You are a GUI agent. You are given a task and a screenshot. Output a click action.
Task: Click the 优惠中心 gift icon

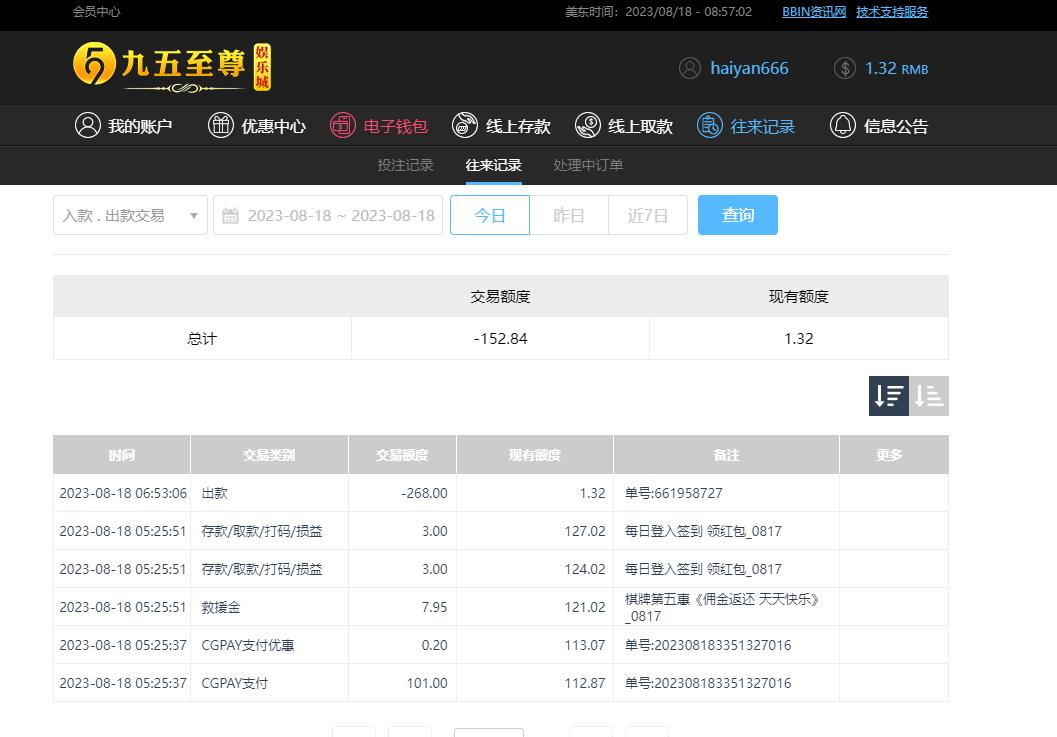(x=220, y=125)
